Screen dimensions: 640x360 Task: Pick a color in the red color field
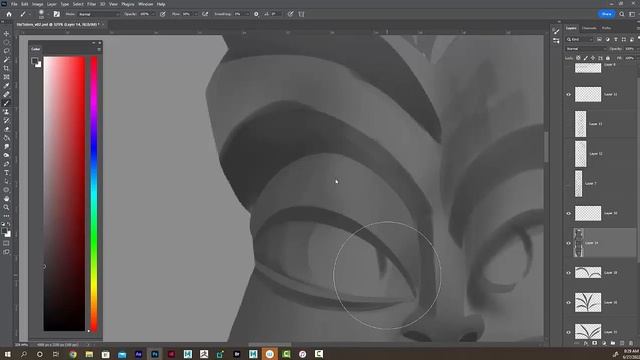point(64,193)
